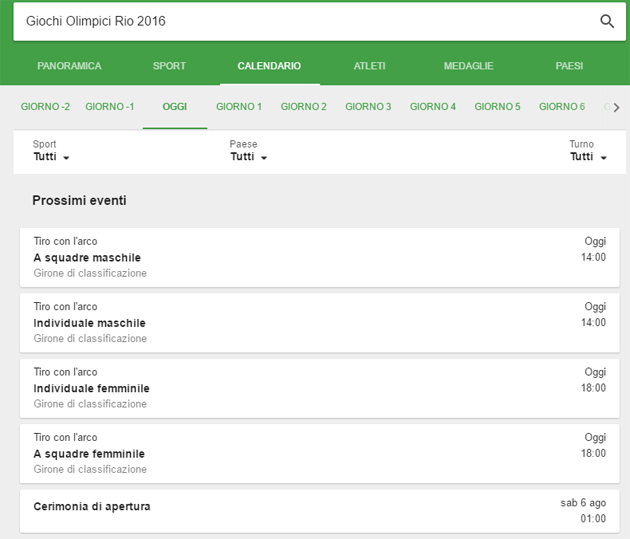The image size is (630, 539).
Task: Select the Giorno -1 day tab
Action: pyautogui.click(x=109, y=107)
